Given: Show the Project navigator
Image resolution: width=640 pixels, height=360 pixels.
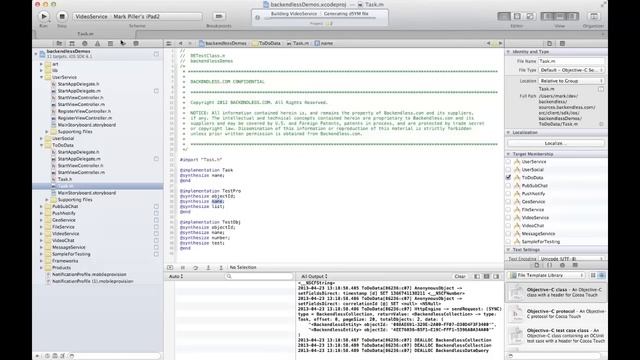Looking at the screenshot, I should pyautogui.click(x=59, y=43).
